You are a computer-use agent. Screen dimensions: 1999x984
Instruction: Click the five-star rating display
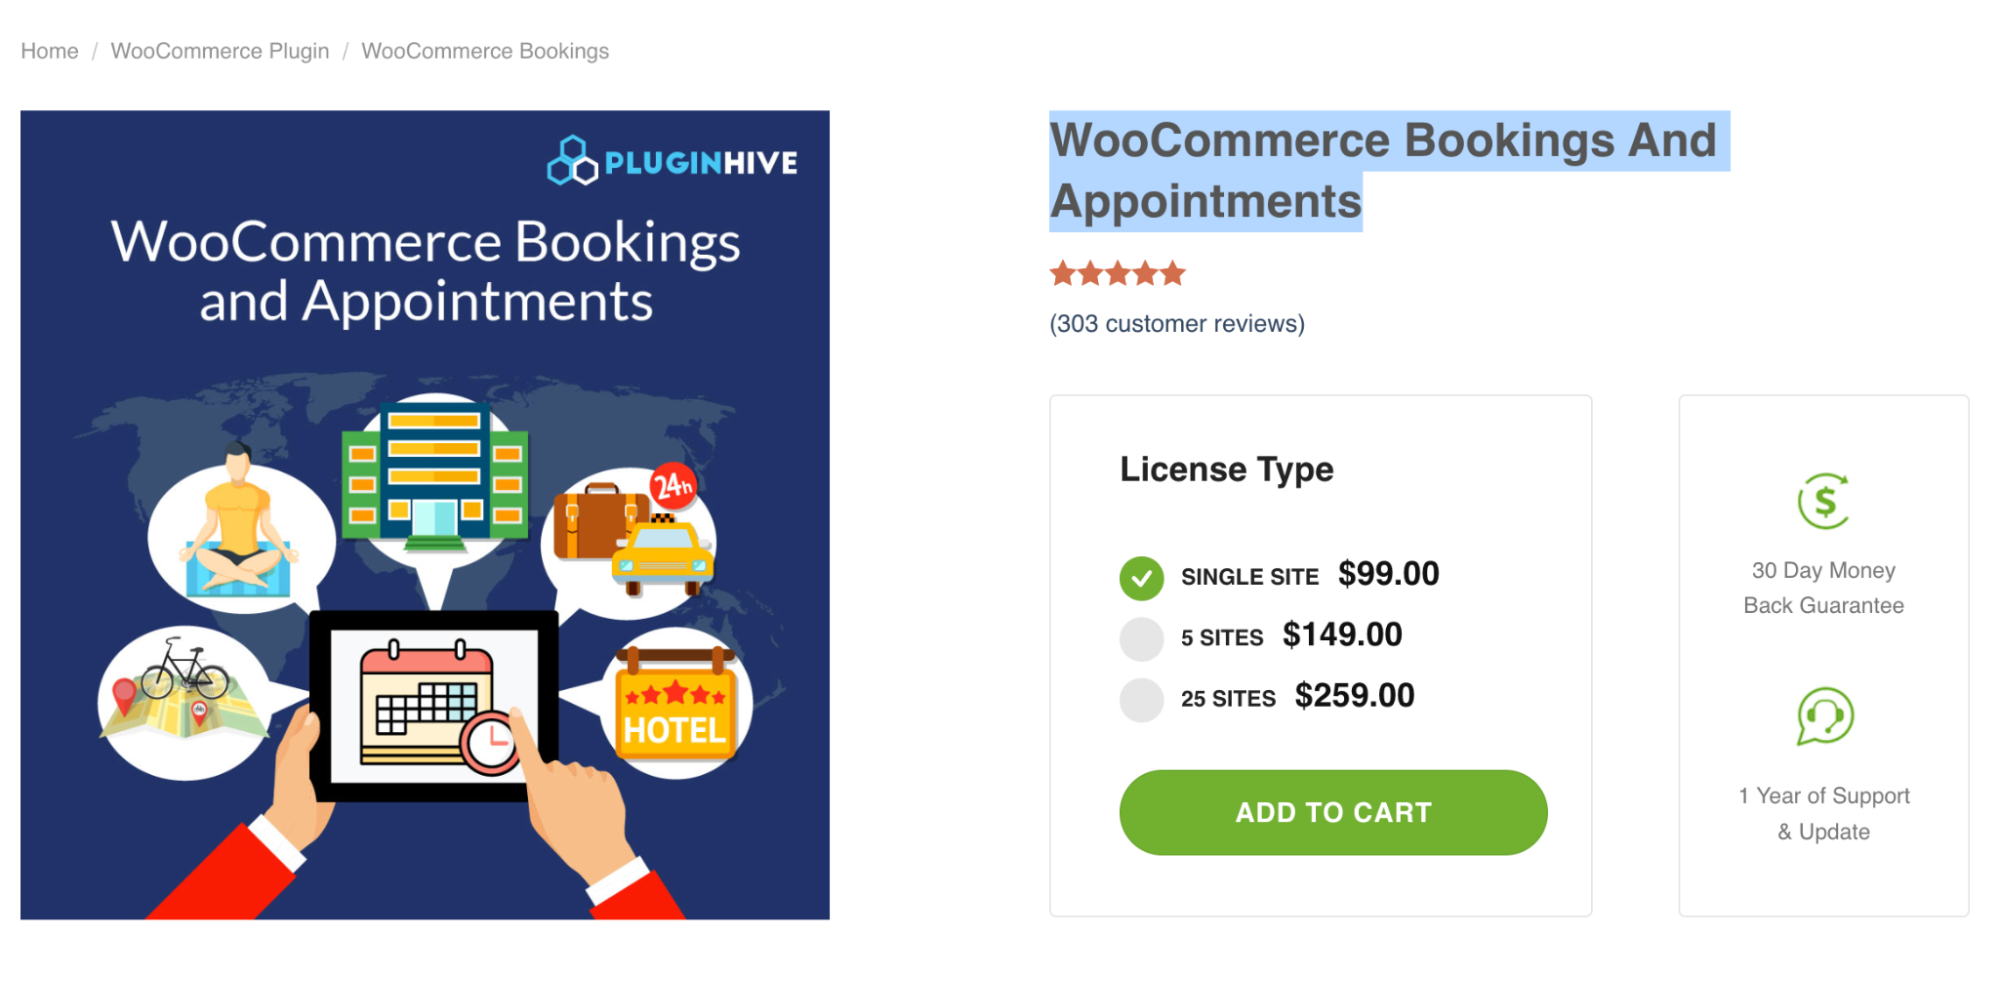pyautogui.click(x=1116, y=272)
